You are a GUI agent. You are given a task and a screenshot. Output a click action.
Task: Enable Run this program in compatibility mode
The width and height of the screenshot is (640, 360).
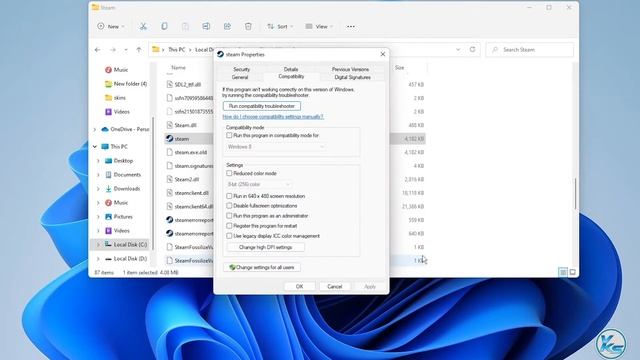(229, 135)
